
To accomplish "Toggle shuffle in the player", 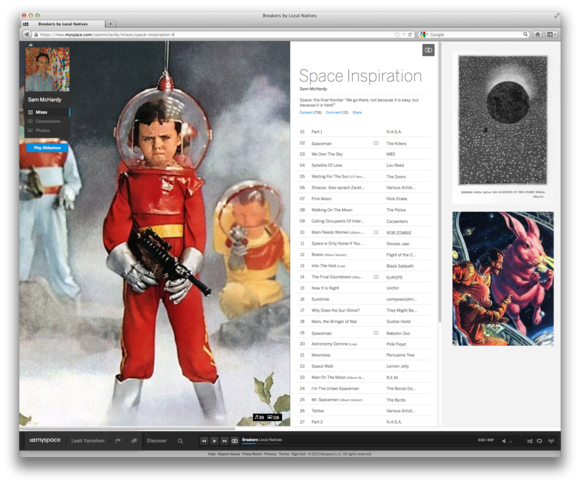I will [529, 441].
